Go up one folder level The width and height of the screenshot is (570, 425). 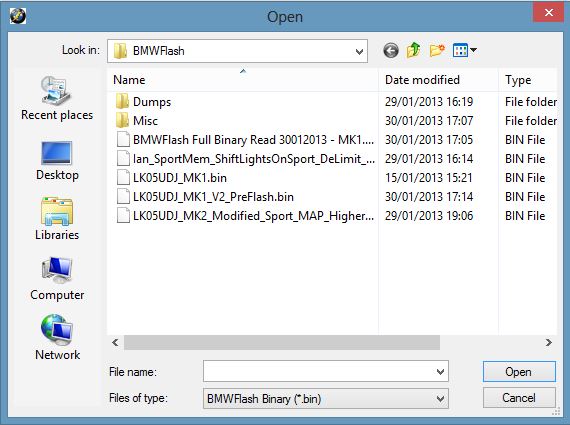coord(413,51)
